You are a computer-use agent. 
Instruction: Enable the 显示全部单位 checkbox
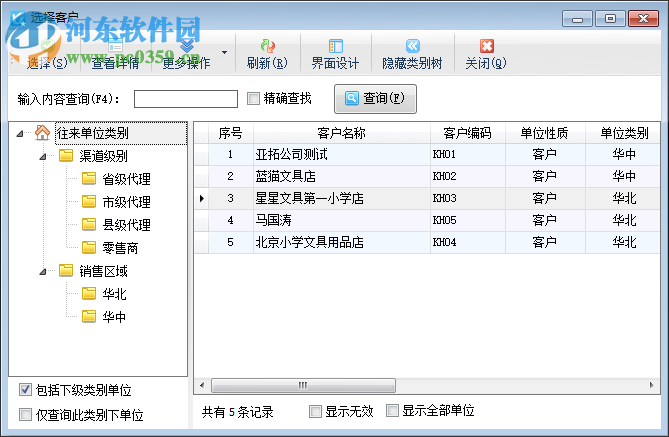[392, 411]
